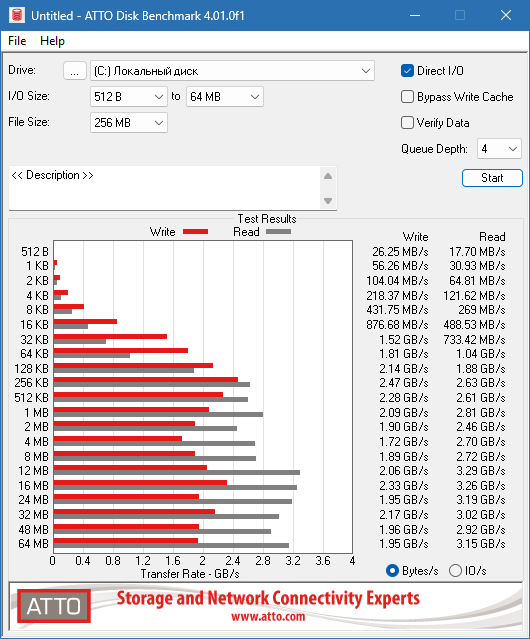Image resolution: width=530 pixels, height=639 pixels.
Task: Click the browse drive '...' button
Action: coord(75,71)
